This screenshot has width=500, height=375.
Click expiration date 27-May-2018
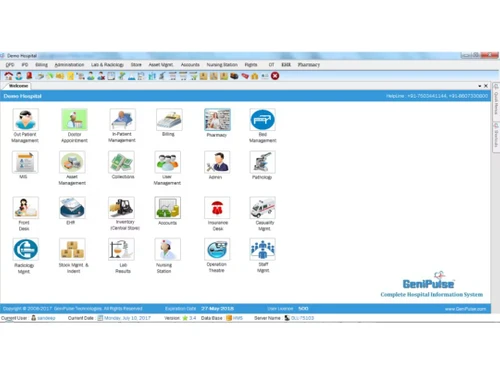pyautogui.click(x=217, y=309)
